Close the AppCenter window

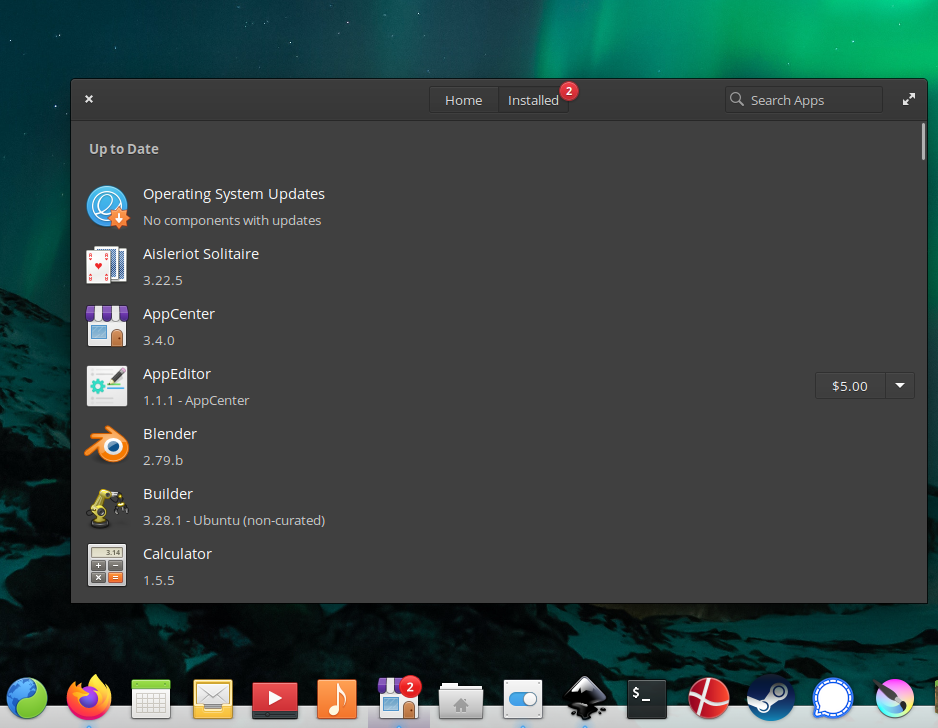tap(89, 99)
